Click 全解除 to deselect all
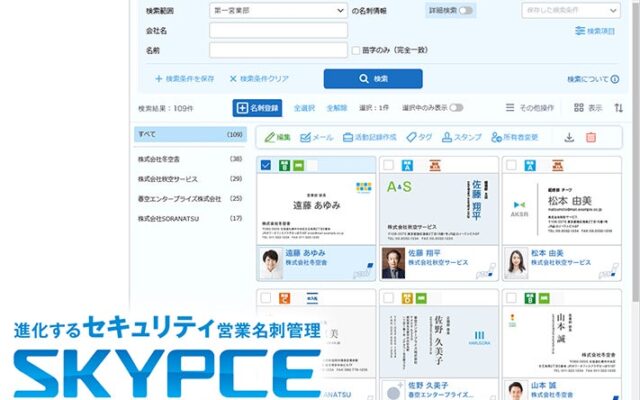The image size is (640, 400). [337, 108]
